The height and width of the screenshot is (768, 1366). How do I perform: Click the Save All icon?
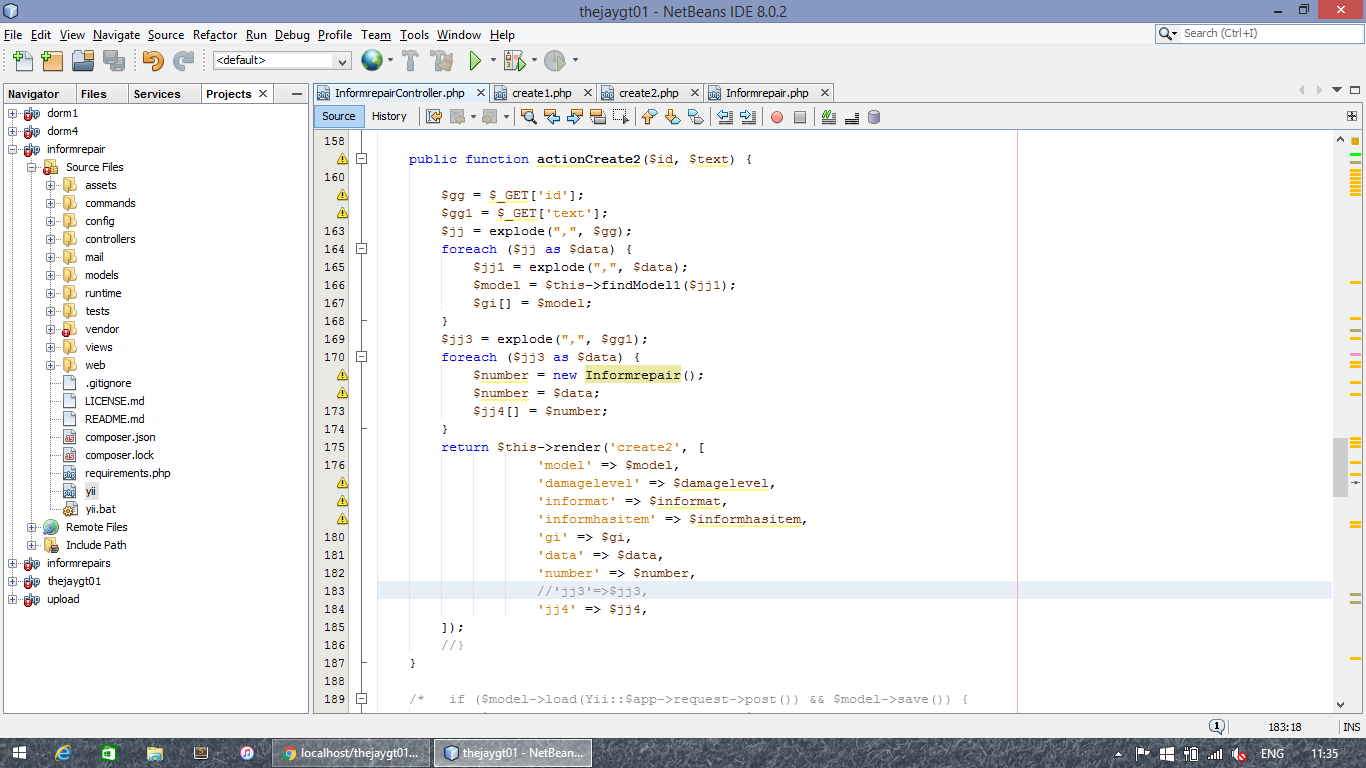pyautogui.click(x=113, y=60)
